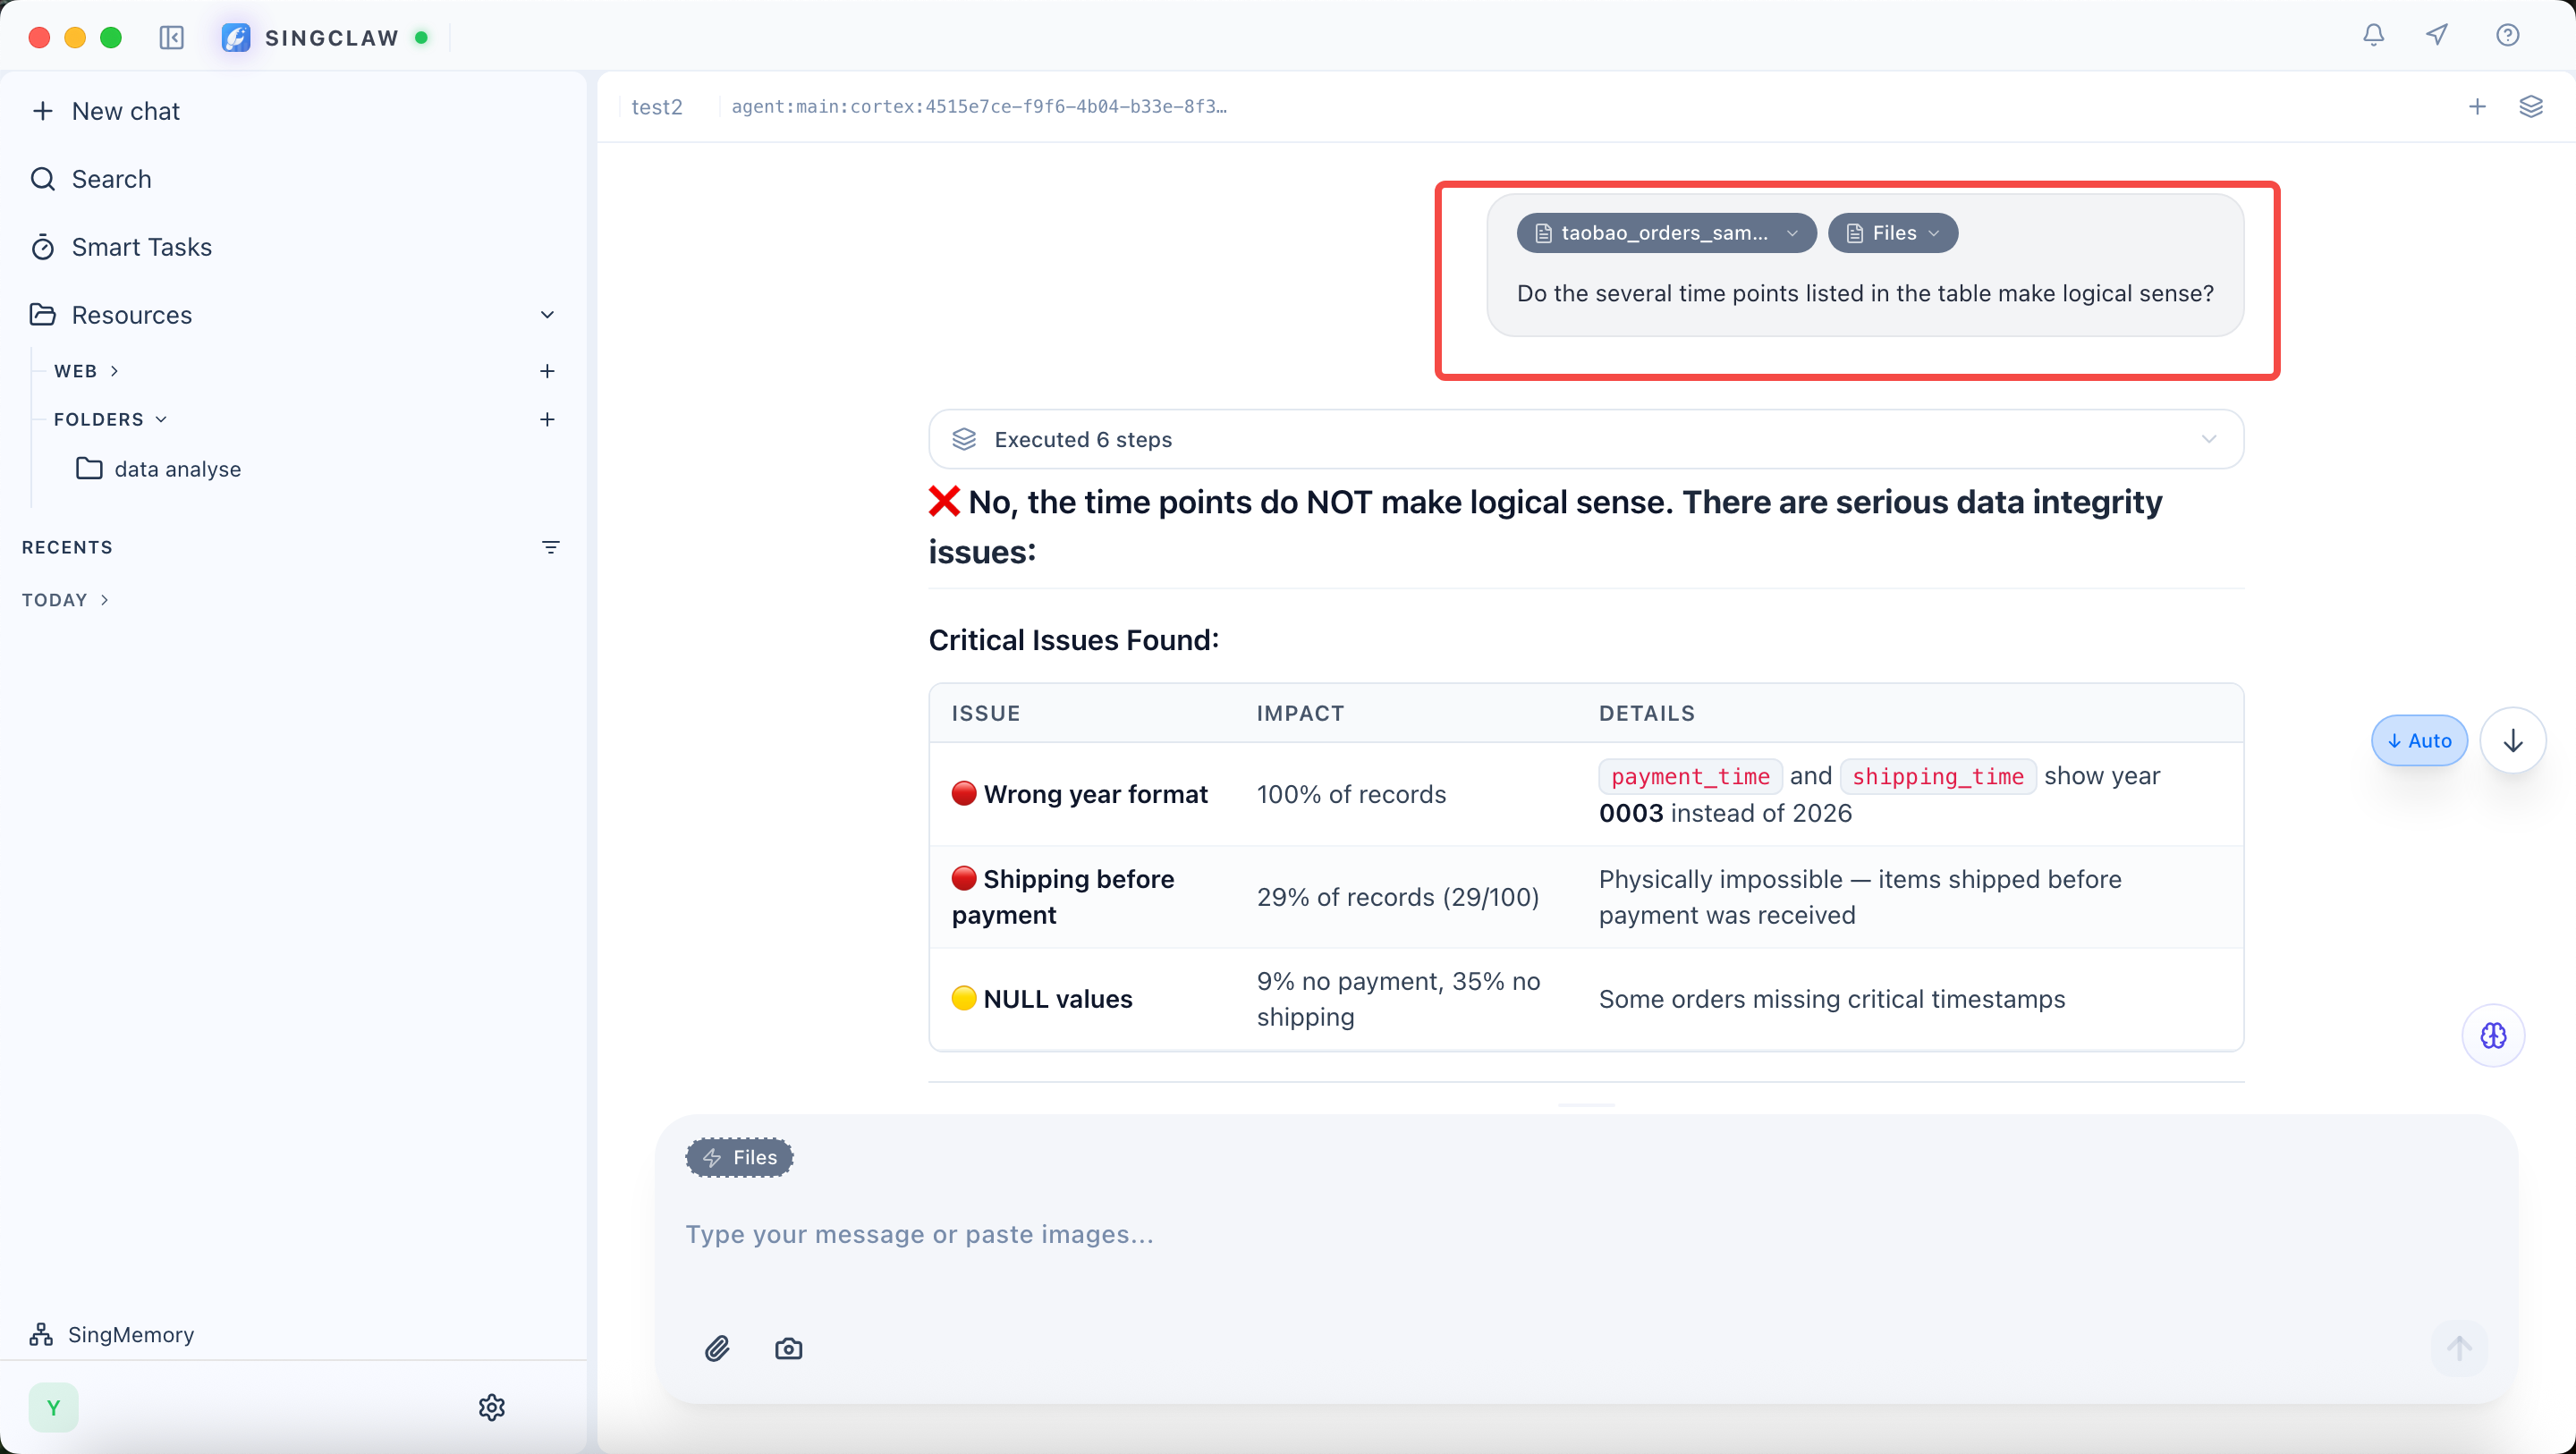
Task: Open the help question mark icon
Action: [x=2507, y=36]
